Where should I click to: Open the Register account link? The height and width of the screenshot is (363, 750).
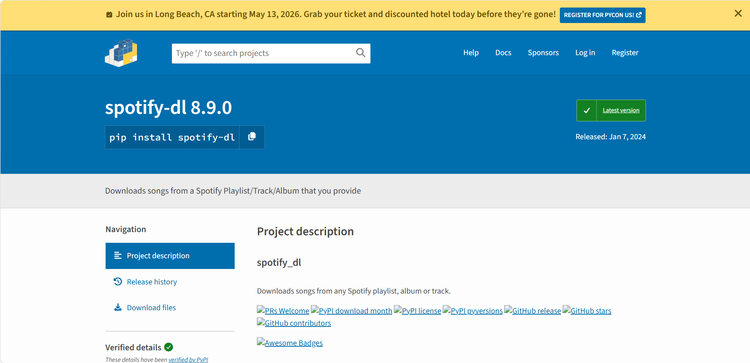tap(625, 53)
